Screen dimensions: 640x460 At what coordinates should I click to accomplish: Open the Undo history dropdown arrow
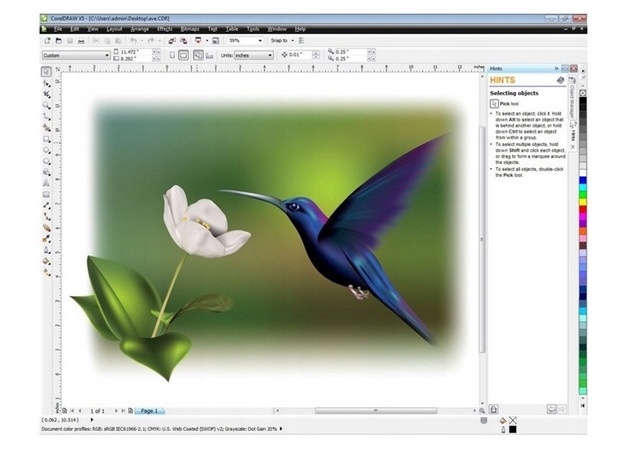click(x=142, y=41)
